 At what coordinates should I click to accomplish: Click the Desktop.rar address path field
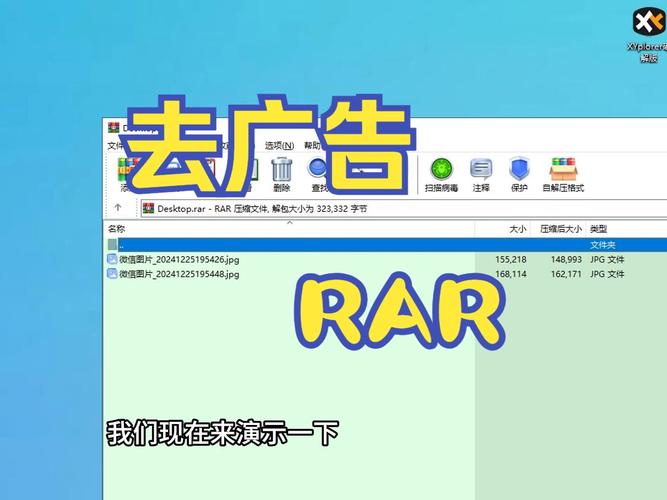(300, 208)
